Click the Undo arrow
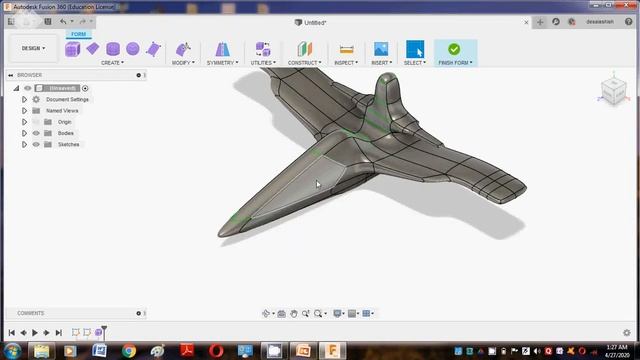 (x=63, y=22)
